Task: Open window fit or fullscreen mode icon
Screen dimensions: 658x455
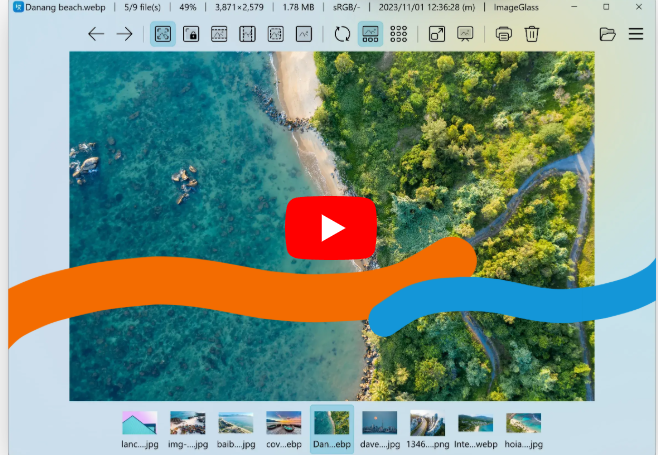Action: tap(437, 34)
